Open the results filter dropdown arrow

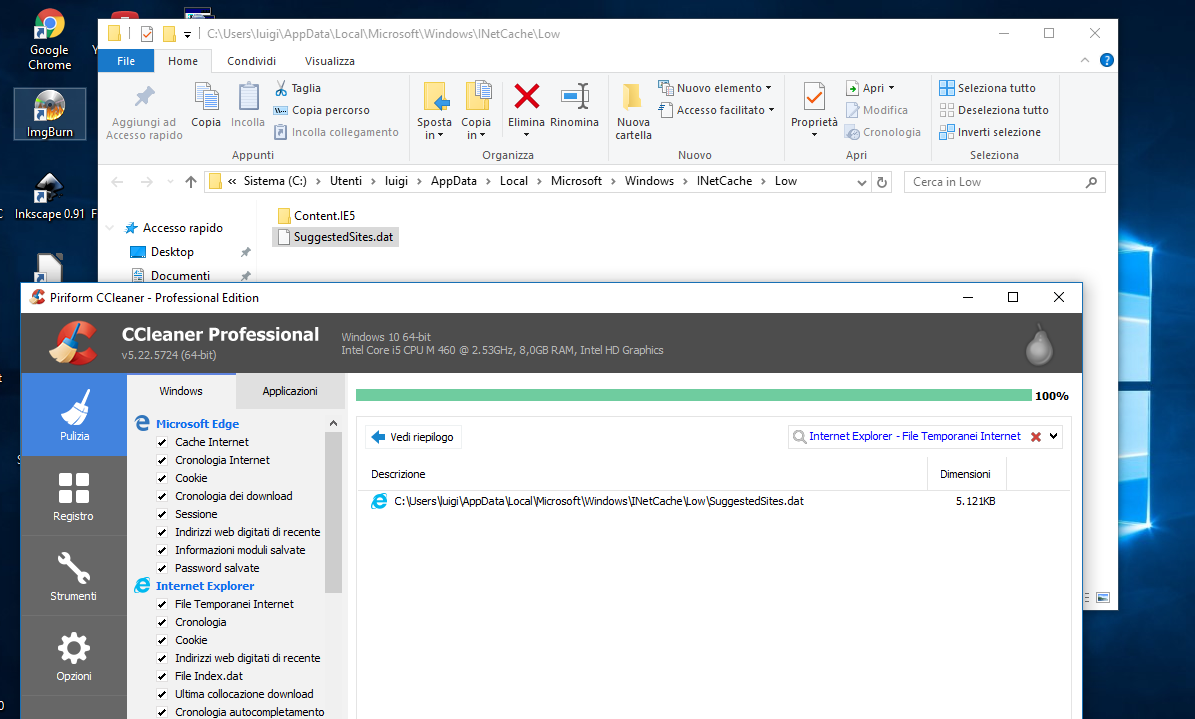tap(1053, 436)
